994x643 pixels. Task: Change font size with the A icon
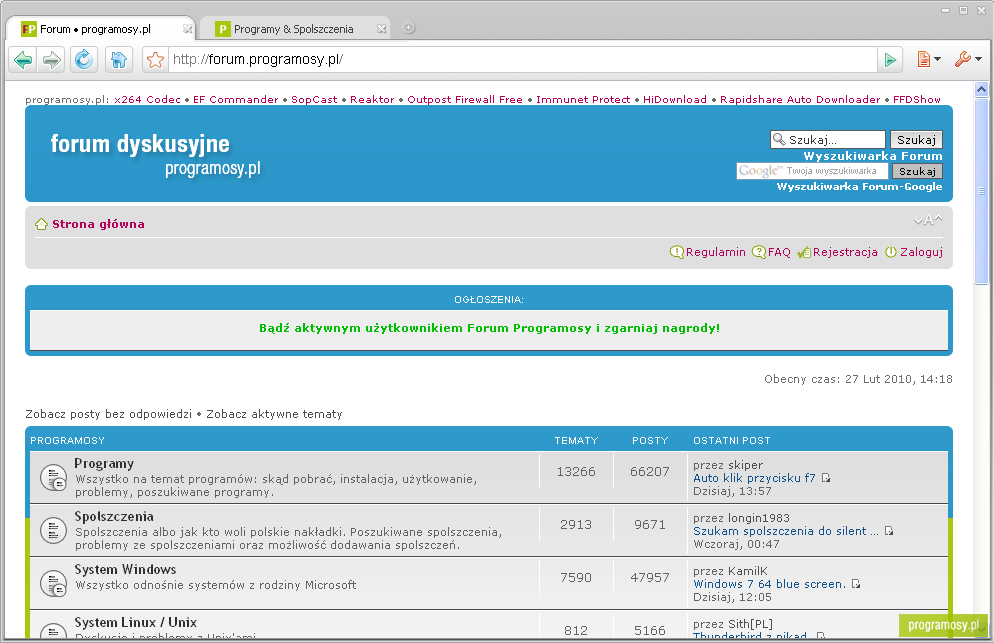click(928, 220)
